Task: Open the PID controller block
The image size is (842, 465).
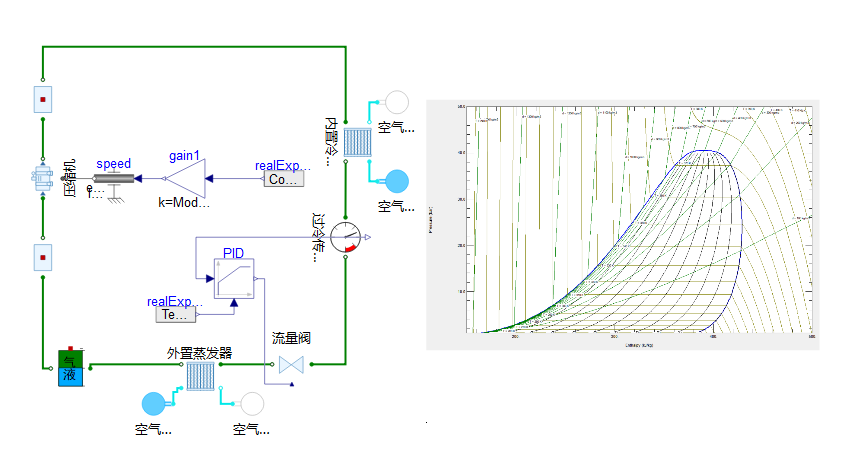Action: click(x=233, y=280)
